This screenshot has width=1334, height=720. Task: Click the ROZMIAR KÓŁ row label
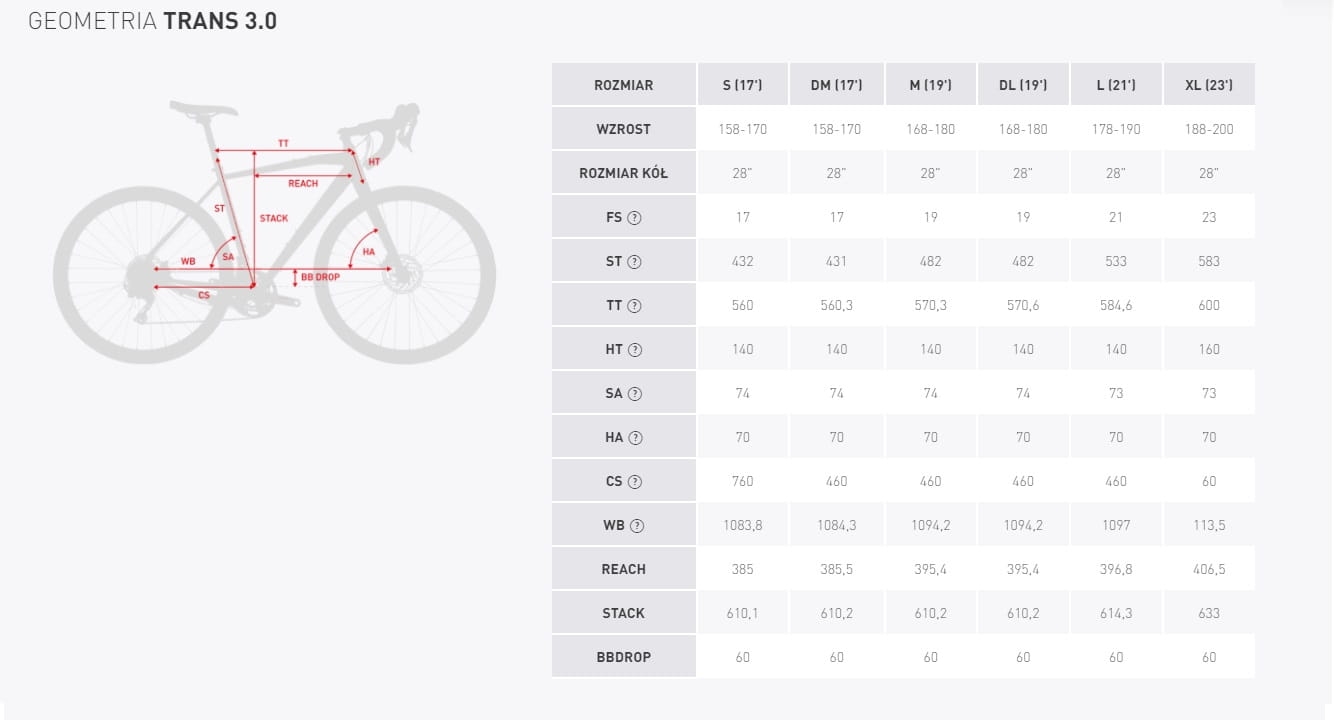pos(623,173)
